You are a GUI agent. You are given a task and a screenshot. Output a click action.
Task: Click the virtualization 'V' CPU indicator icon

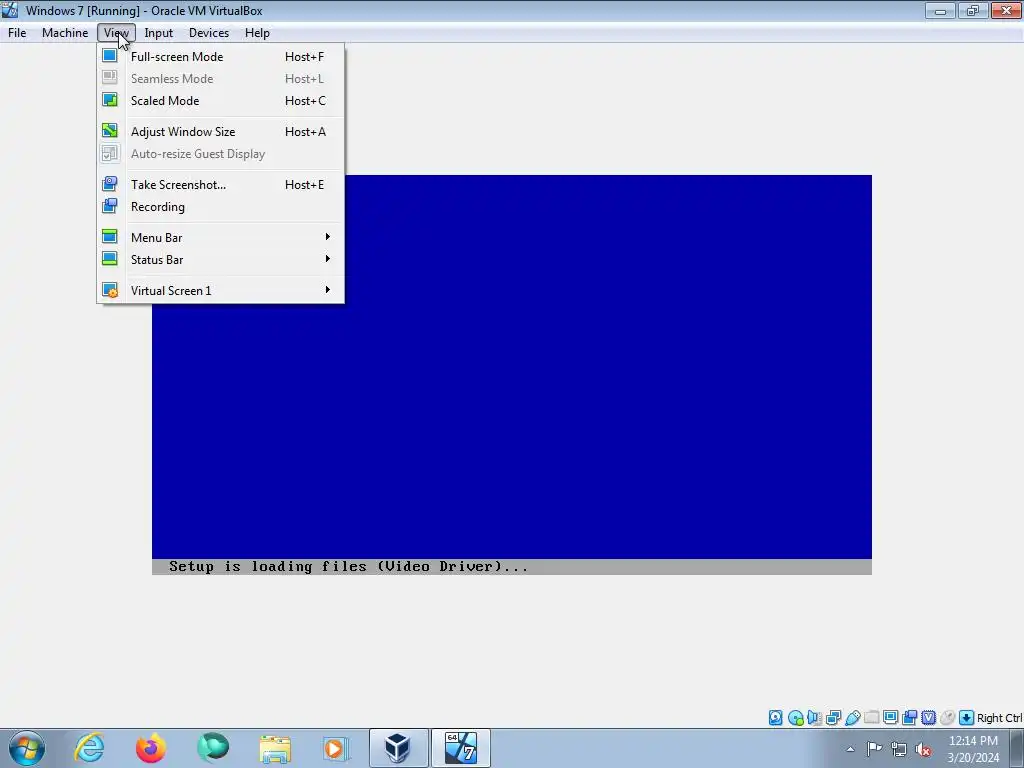pos(928,718)
